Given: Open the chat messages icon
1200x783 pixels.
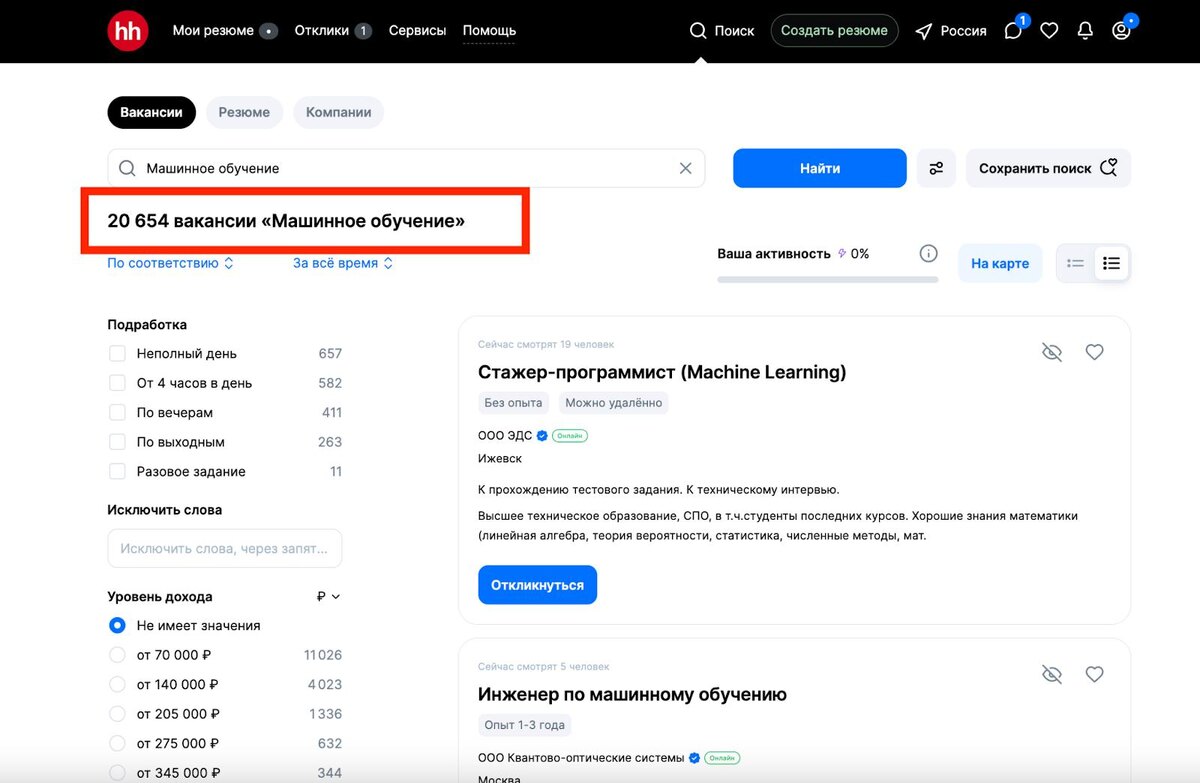Looking at the screenshot, I should pos(1013,31).
